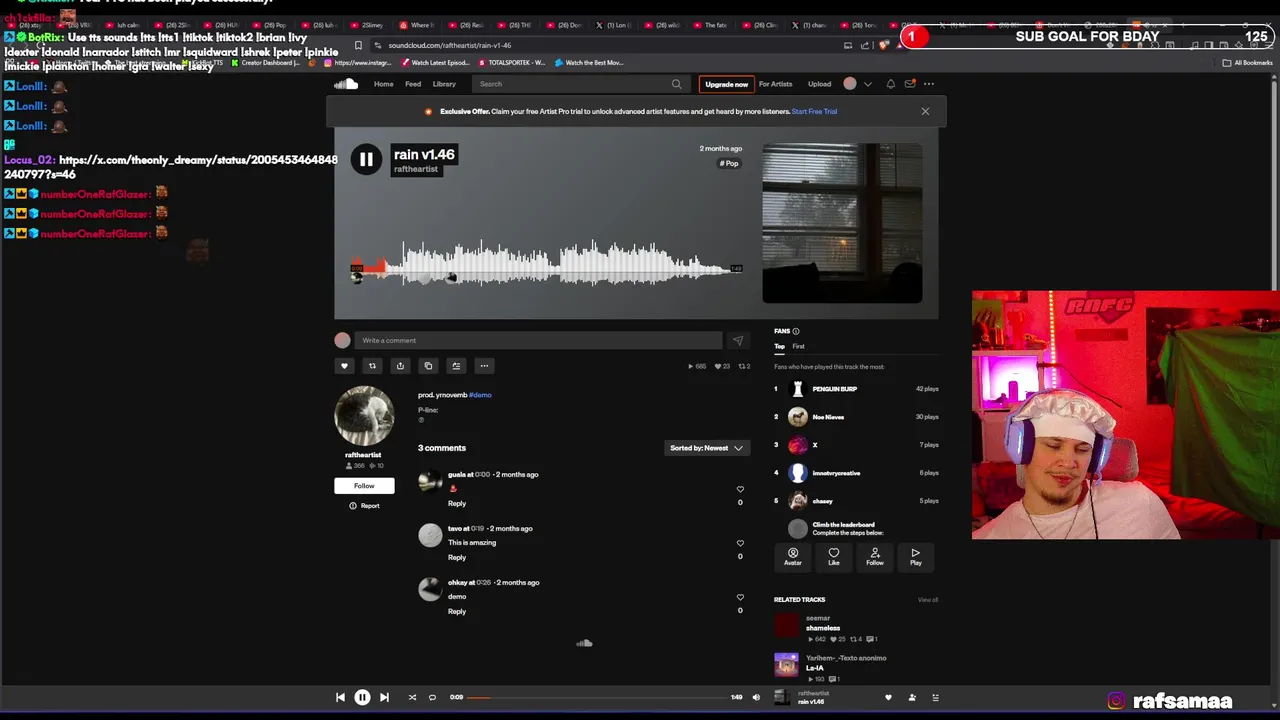Screen dimensions: 1280x720
Task: Click the Upgrade now button
Action: [726, 84]
